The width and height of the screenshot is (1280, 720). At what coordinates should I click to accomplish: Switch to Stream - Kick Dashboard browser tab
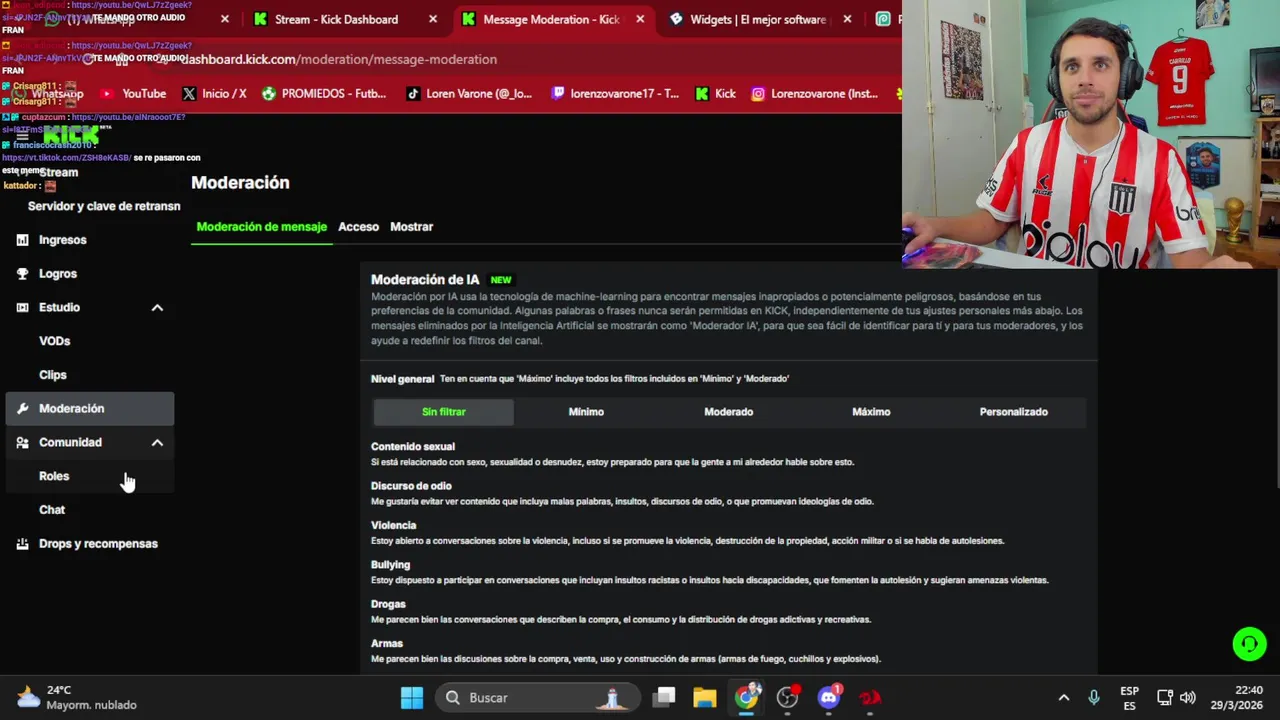click(x=345, y=19)
